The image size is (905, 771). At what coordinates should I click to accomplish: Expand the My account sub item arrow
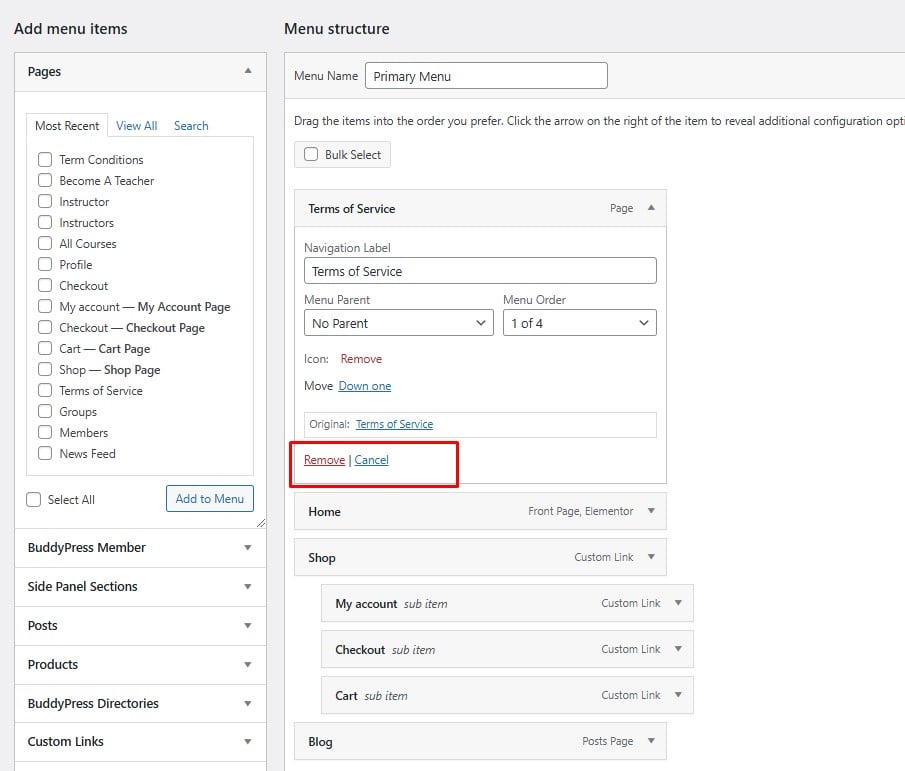point(678,603)
